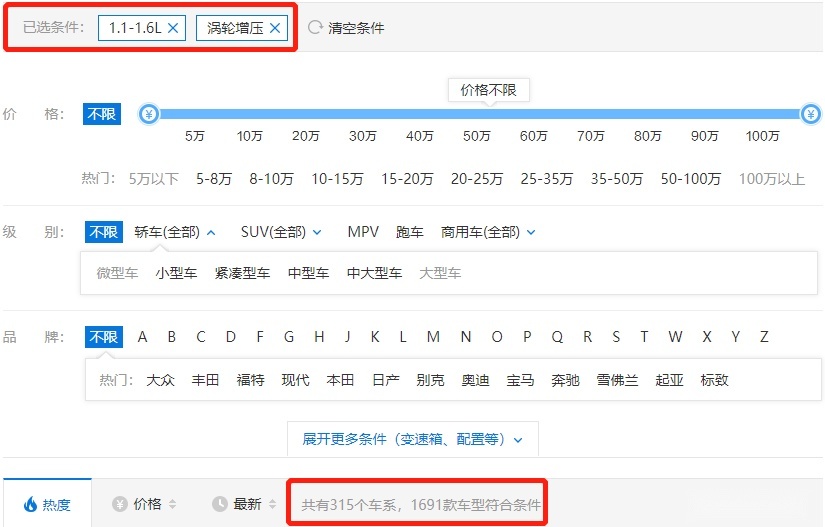Image resolution: width=825 pixels, height=527 pixels.
Task: Filter brands by letter Z
Action: click(x=764, y=337)
